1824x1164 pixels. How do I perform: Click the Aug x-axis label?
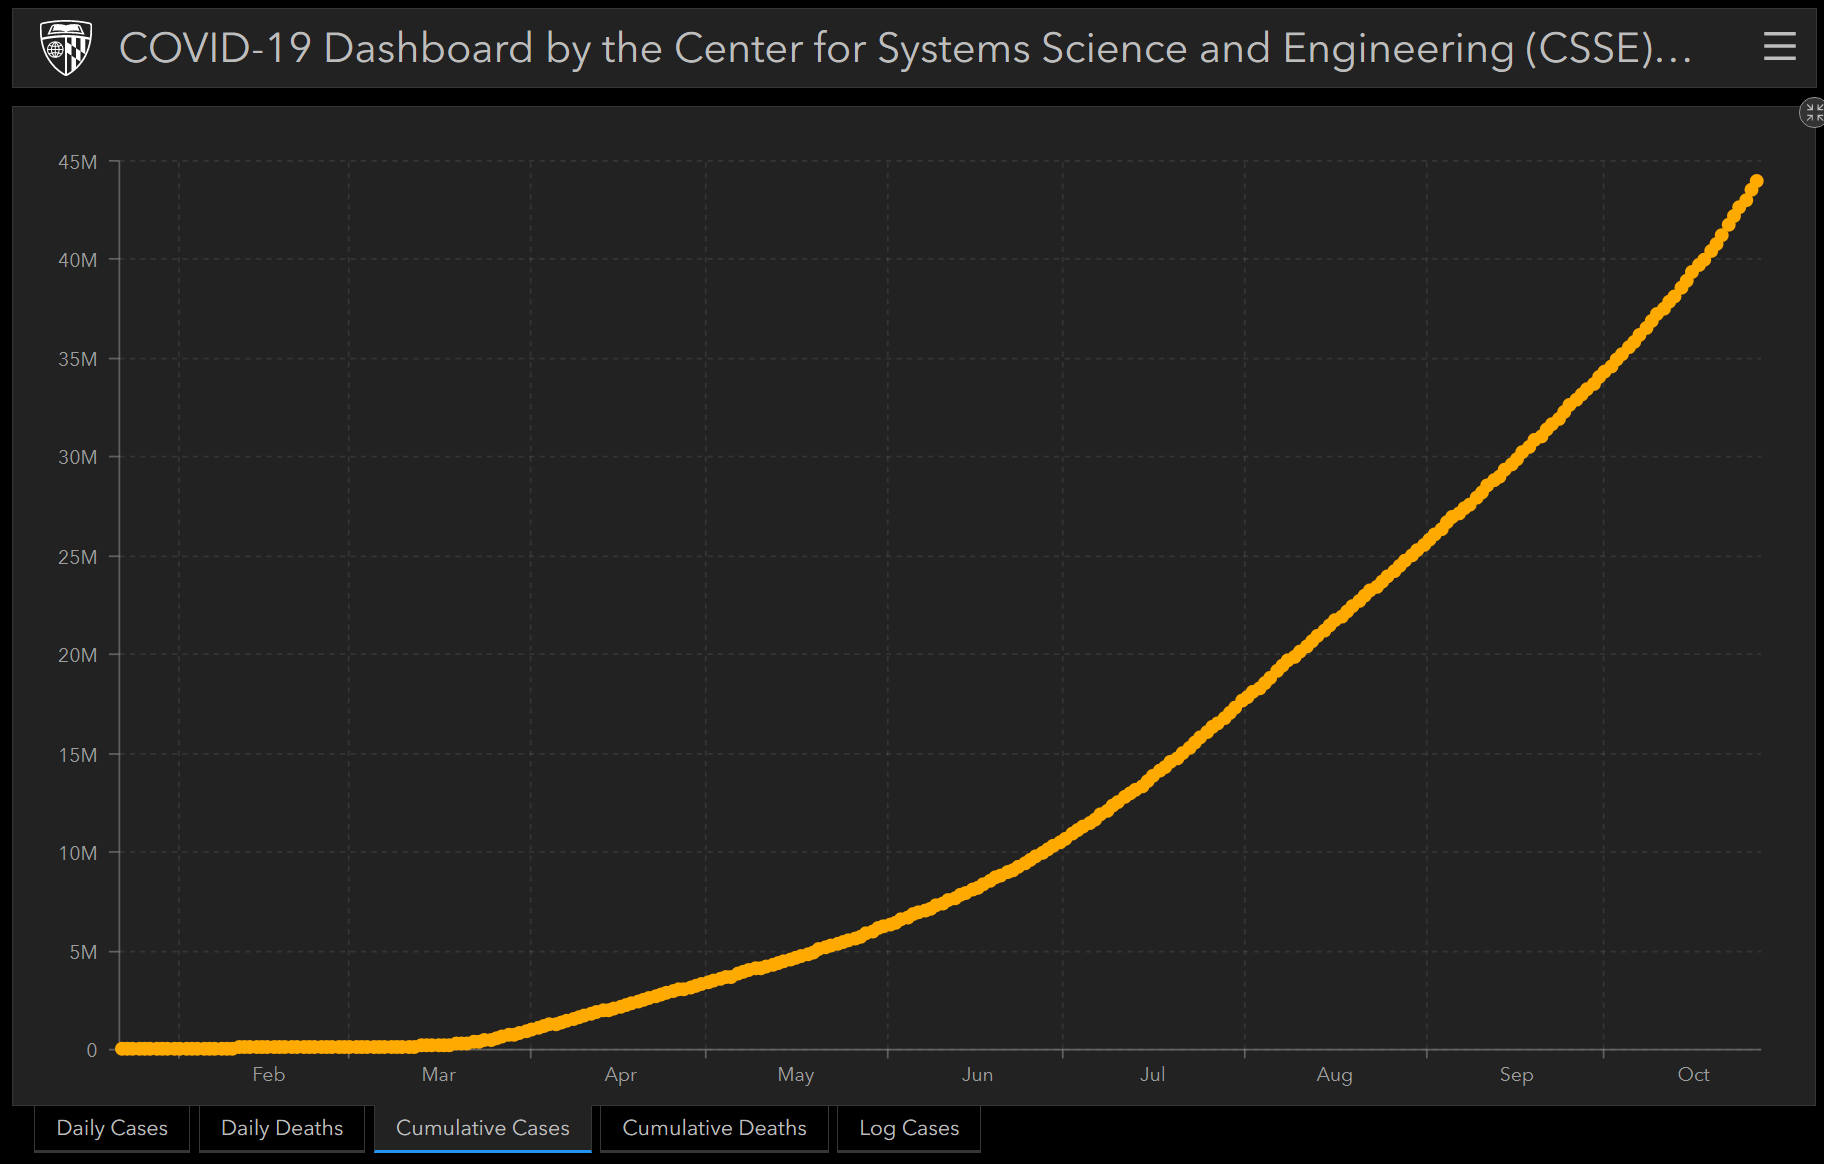coord(1334,1075)
